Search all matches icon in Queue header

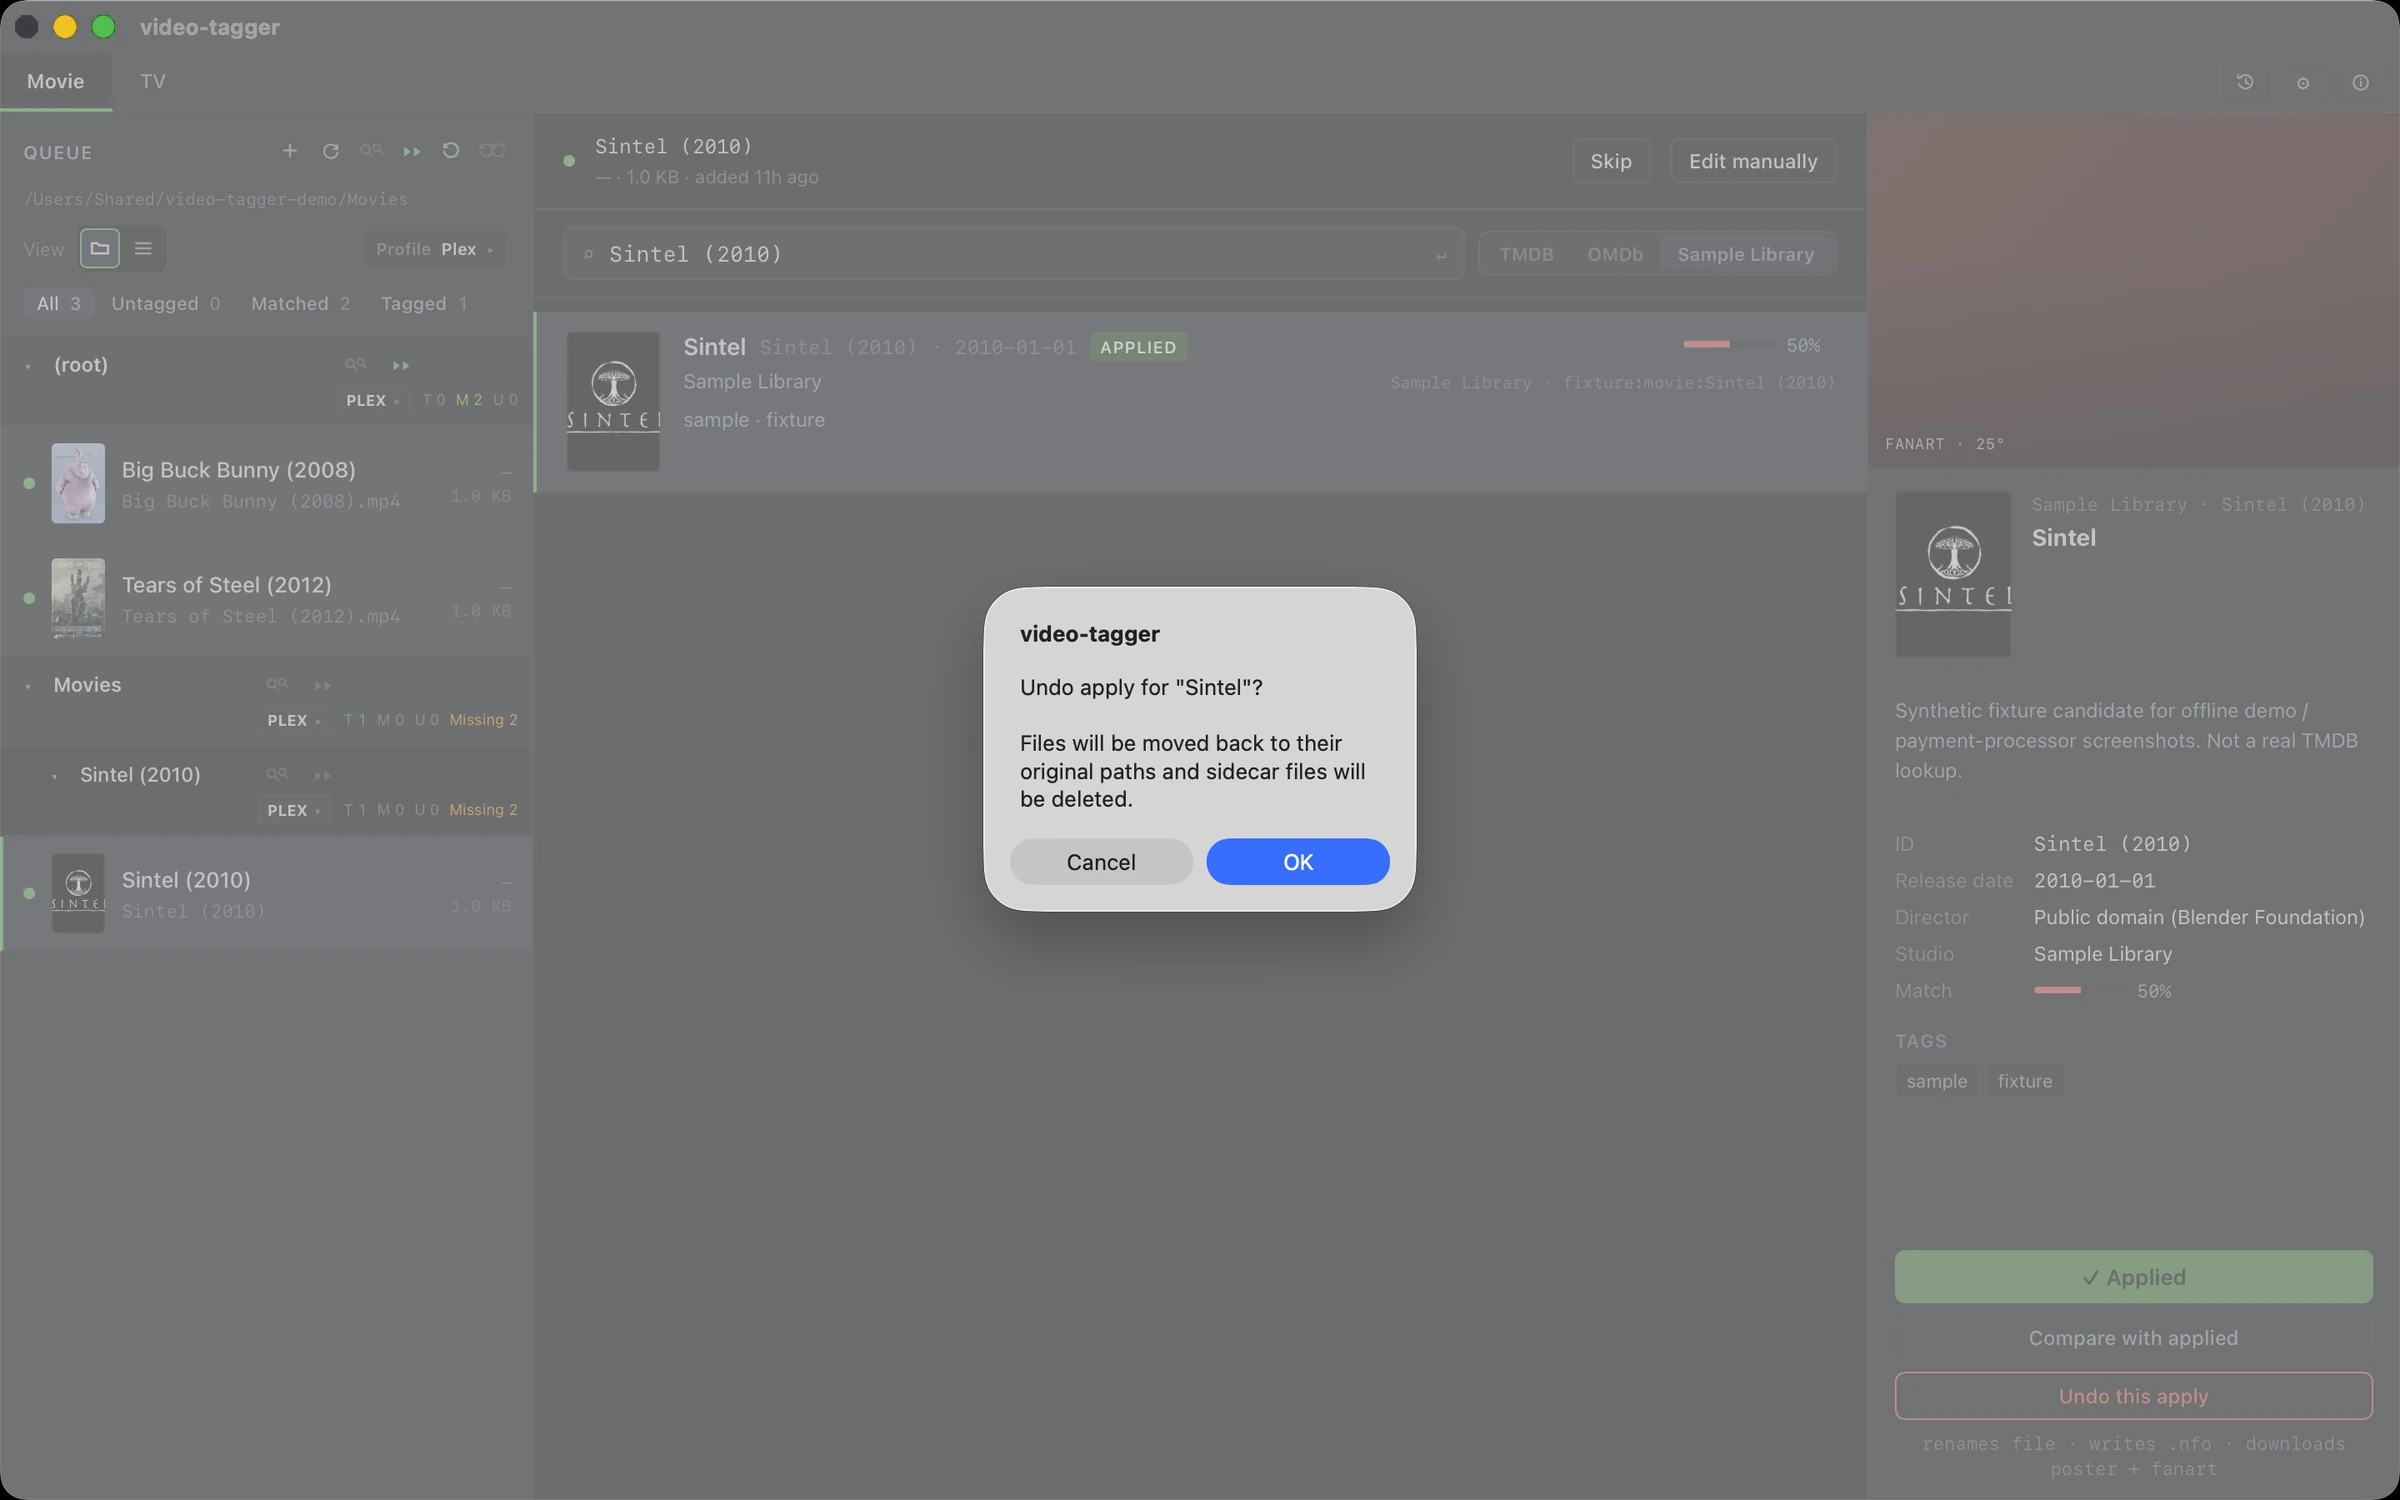coord(371,150)
